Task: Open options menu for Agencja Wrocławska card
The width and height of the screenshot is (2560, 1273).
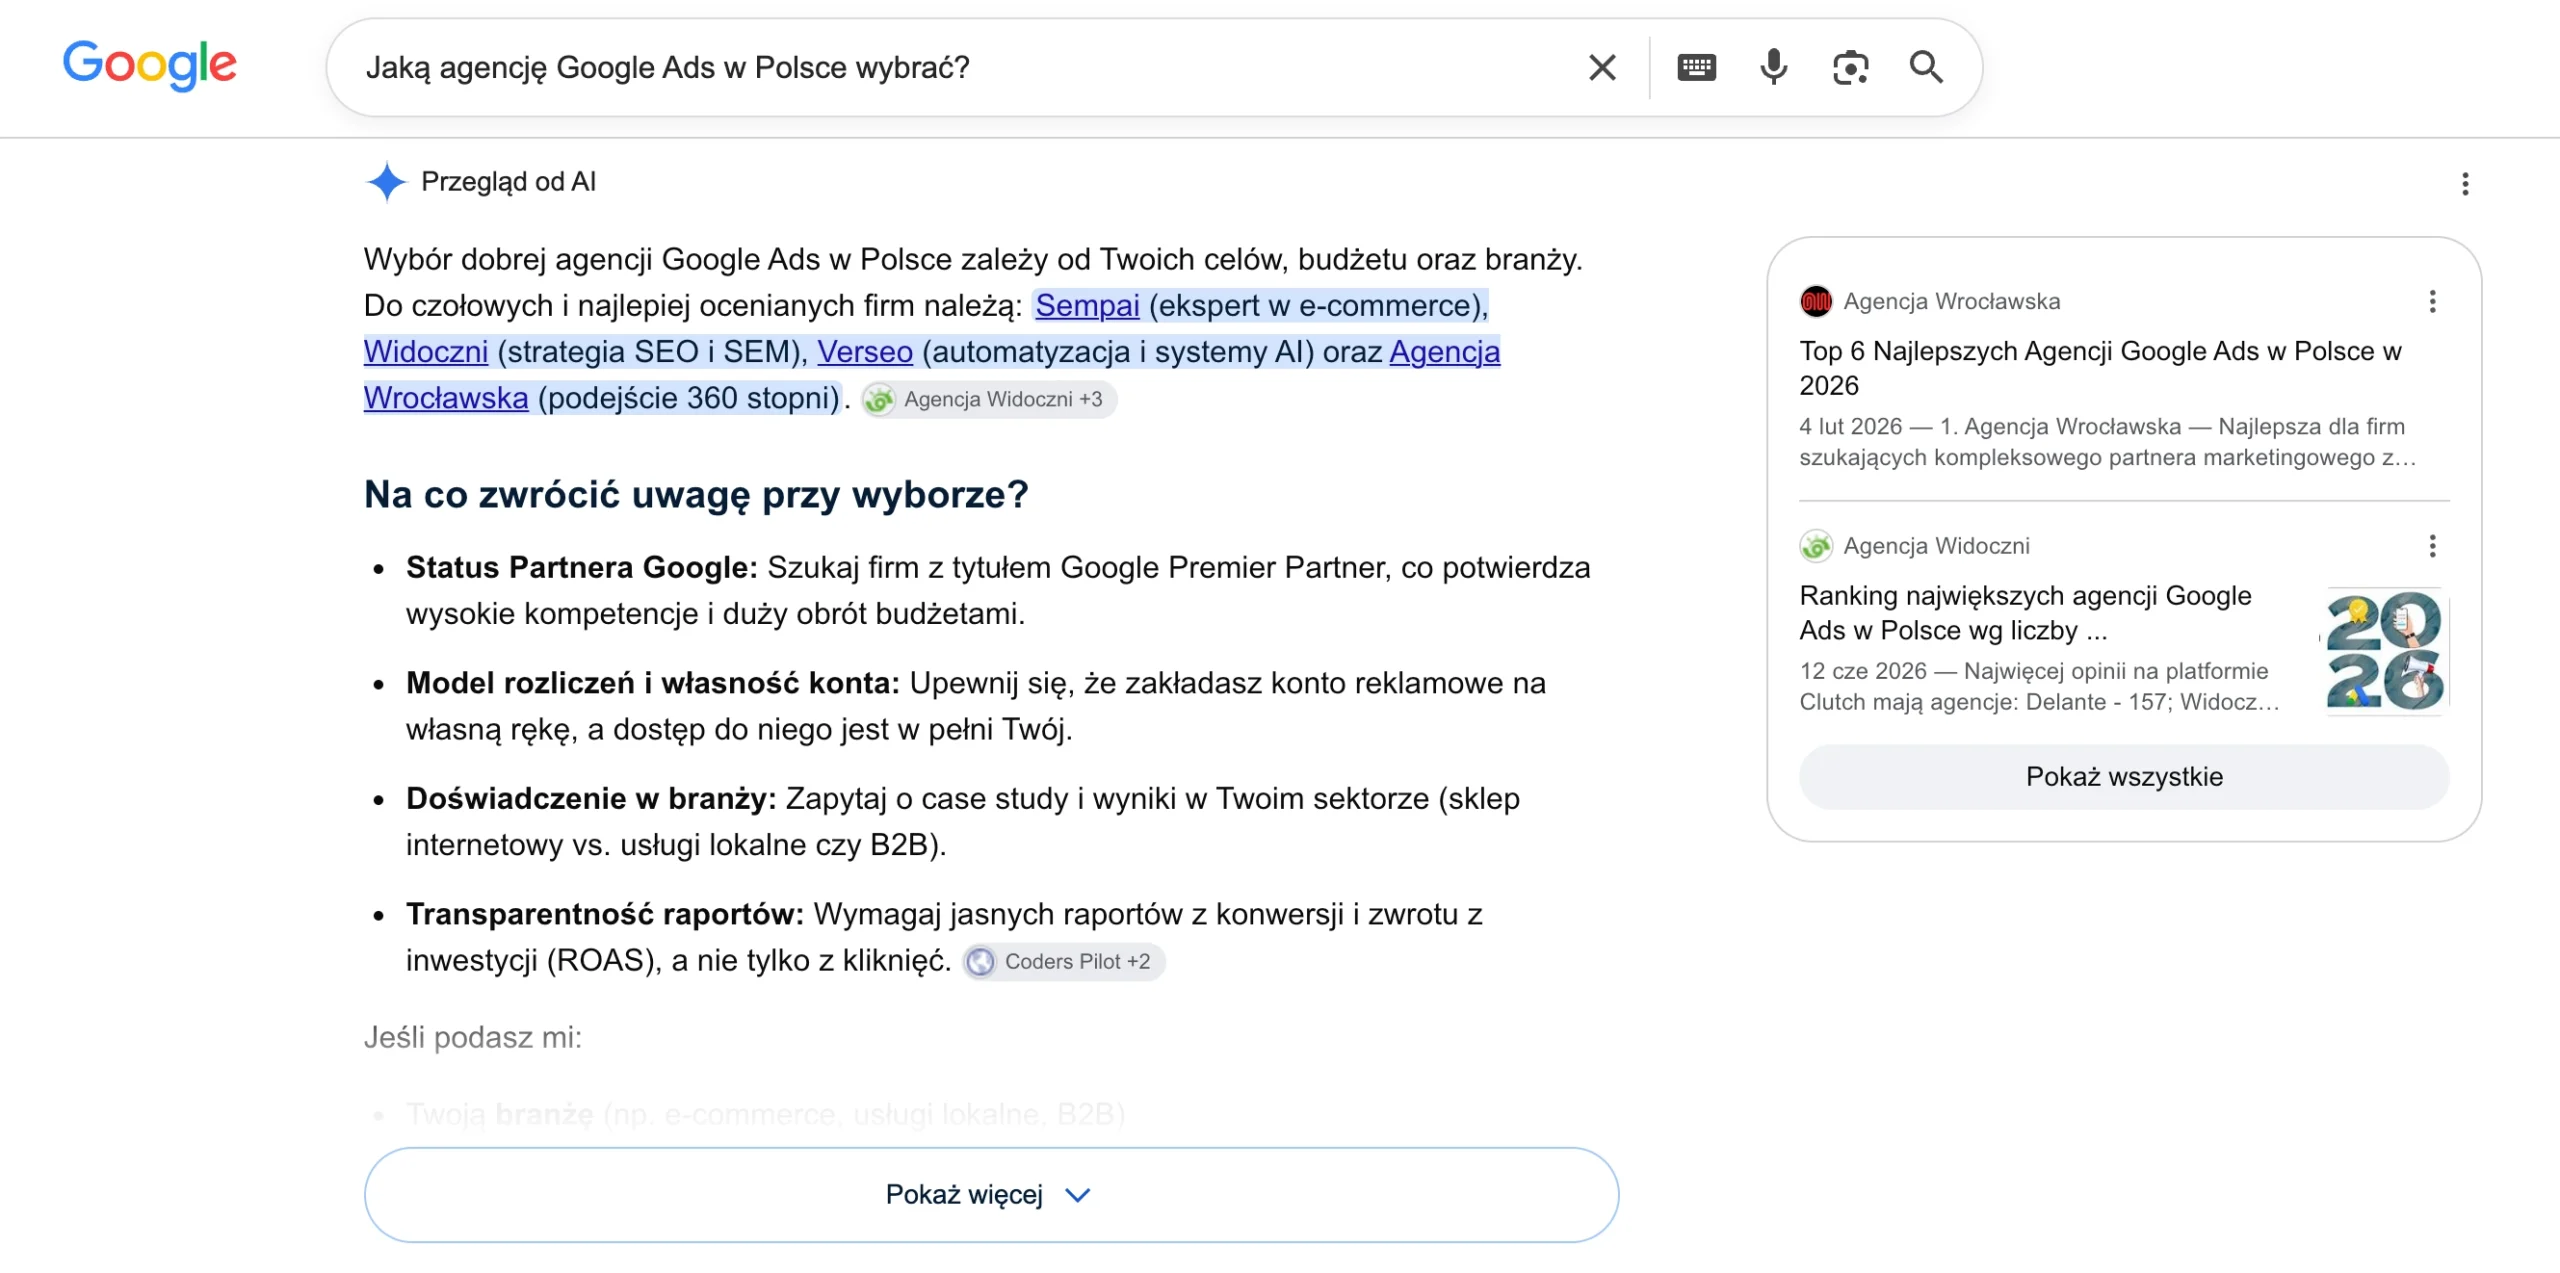Action: click(2432, 301)
